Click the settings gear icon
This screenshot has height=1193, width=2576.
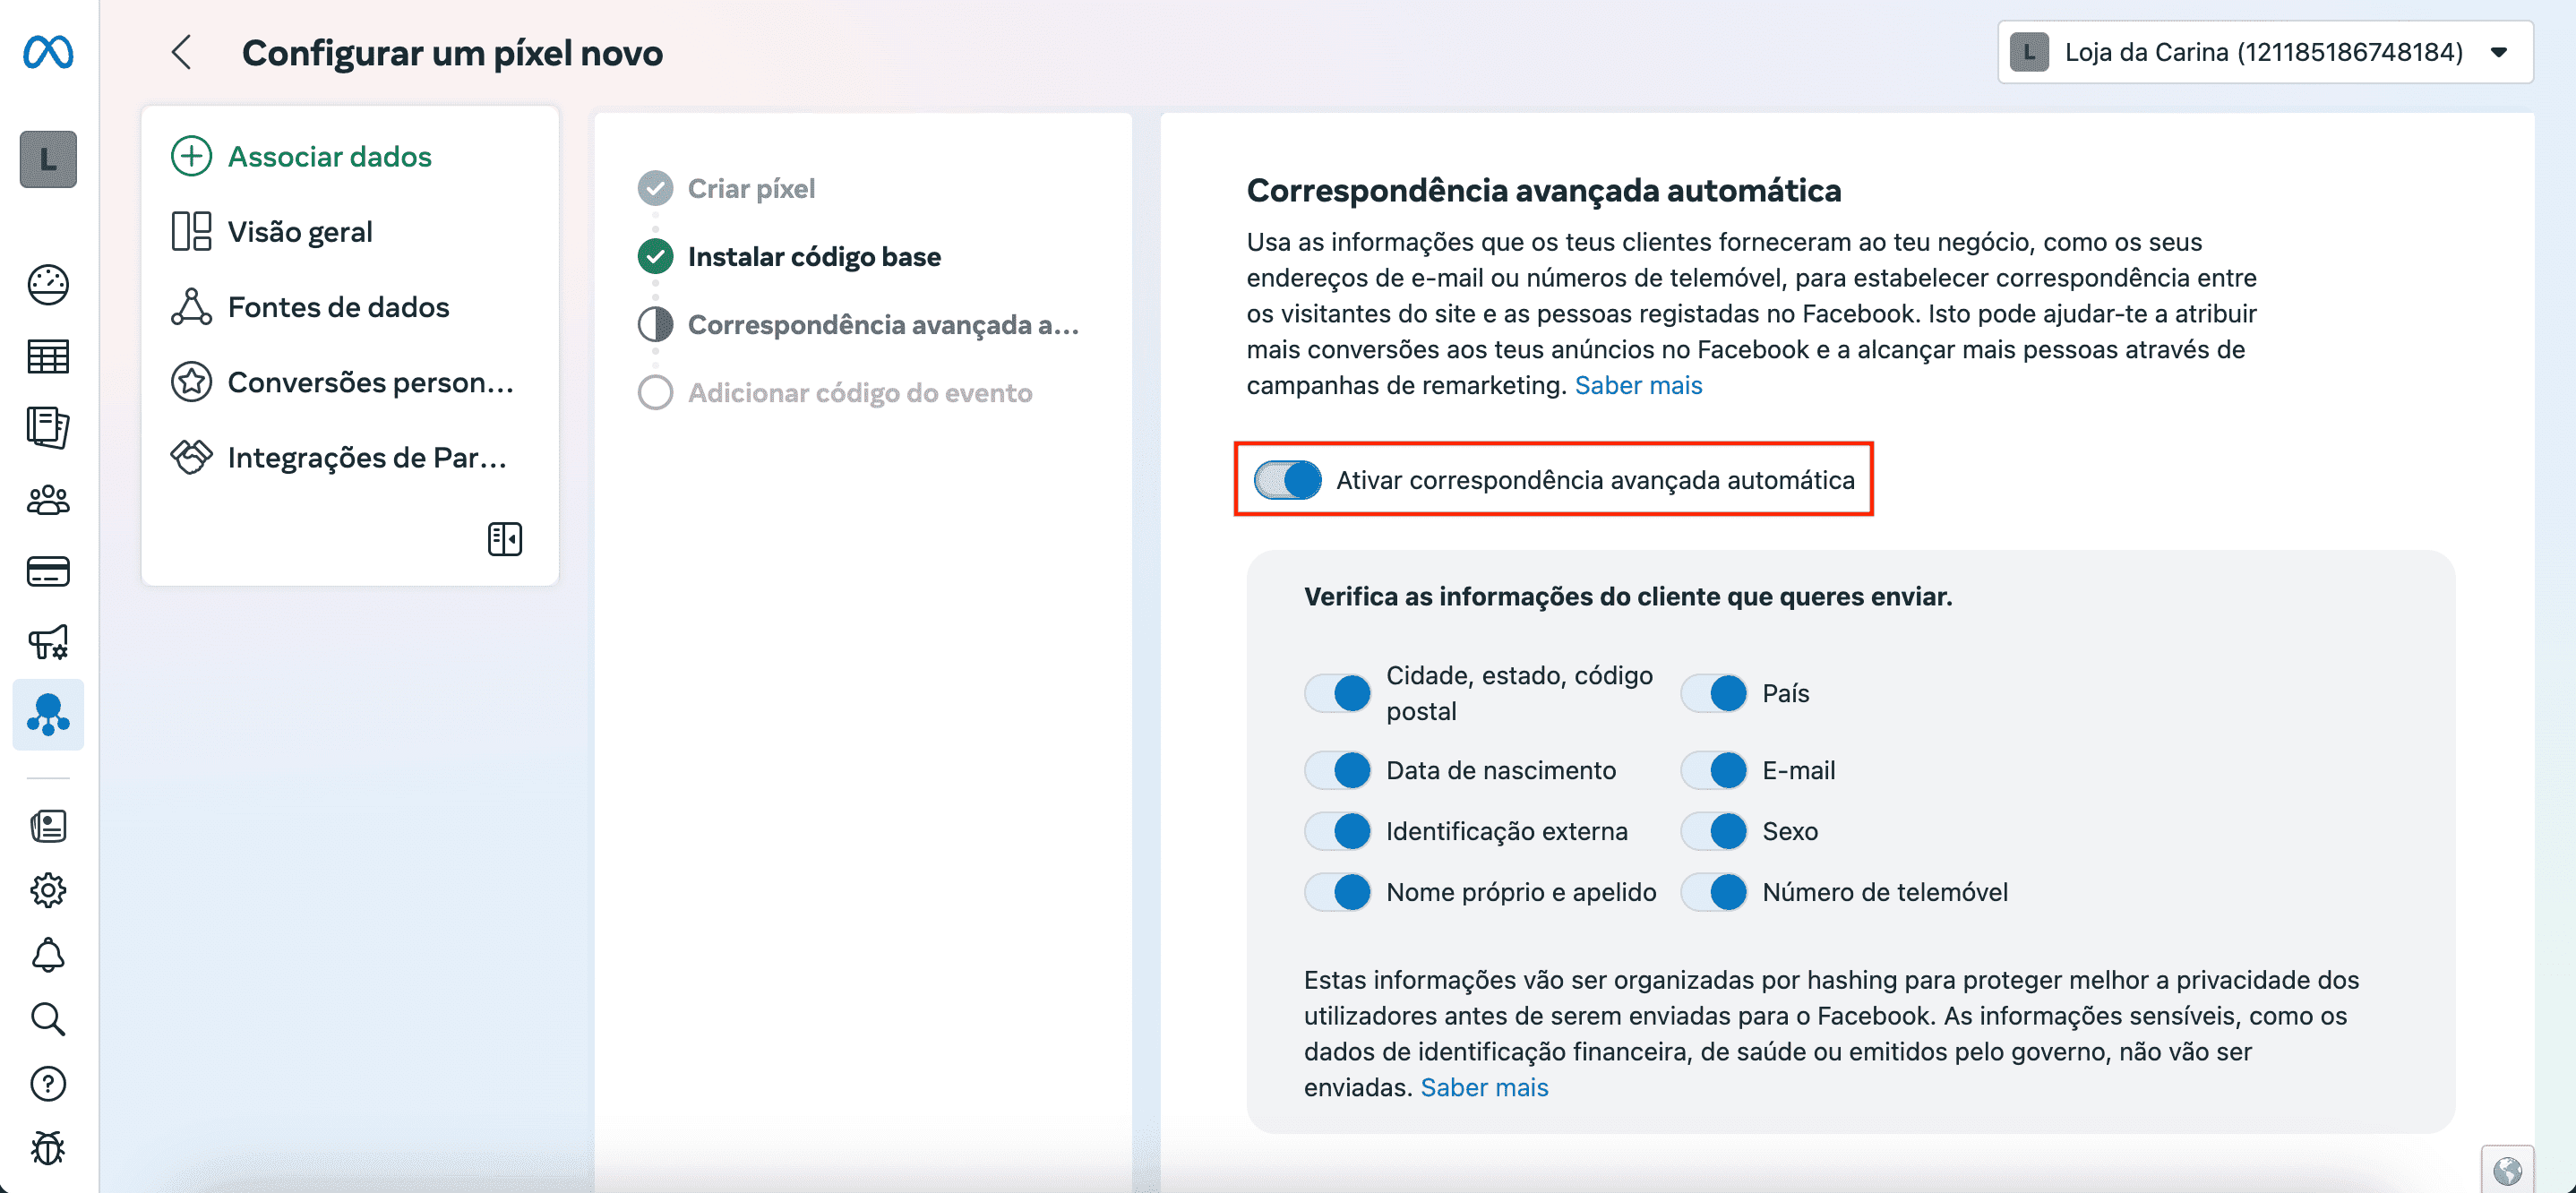click(x=48, y=890)
